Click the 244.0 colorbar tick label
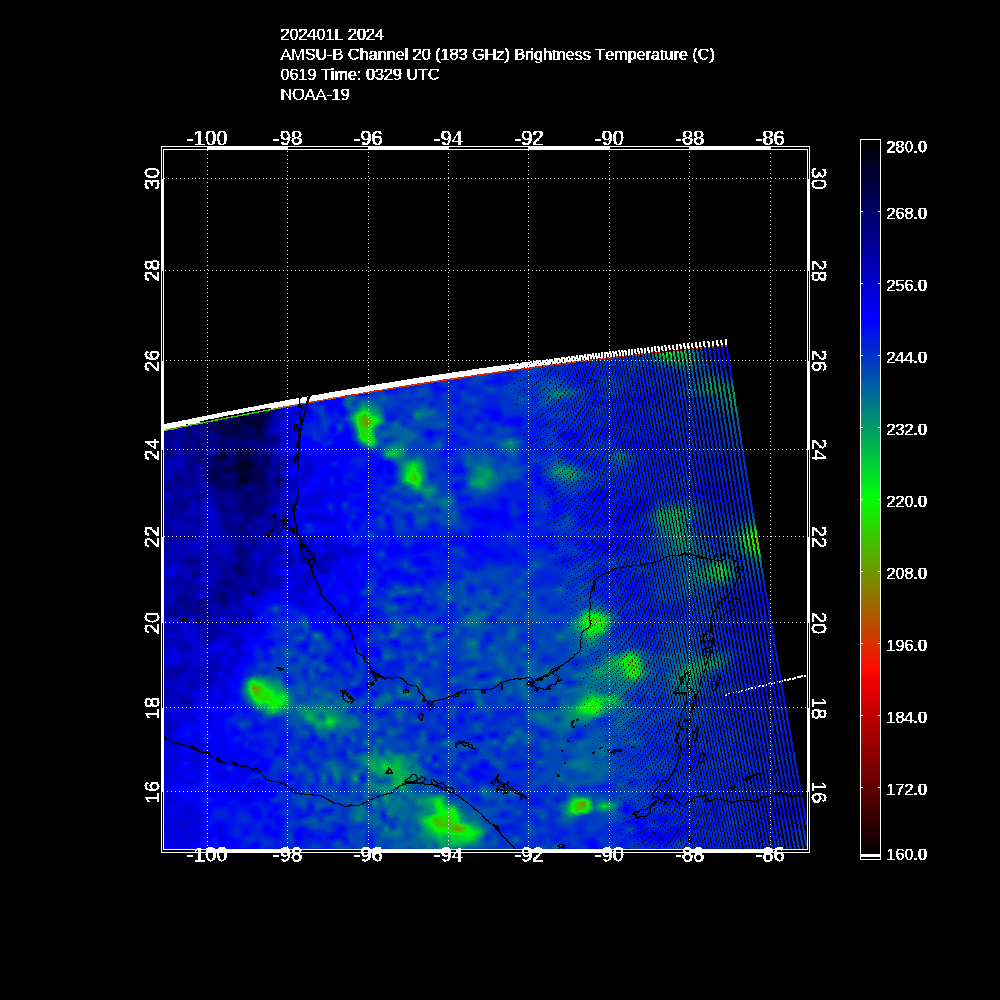 point(907,357)
